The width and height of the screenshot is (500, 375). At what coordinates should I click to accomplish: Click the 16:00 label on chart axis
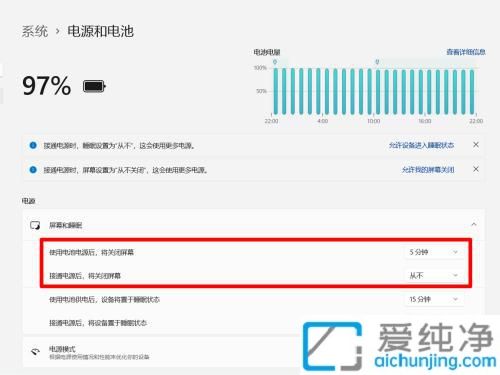[425, 121]
